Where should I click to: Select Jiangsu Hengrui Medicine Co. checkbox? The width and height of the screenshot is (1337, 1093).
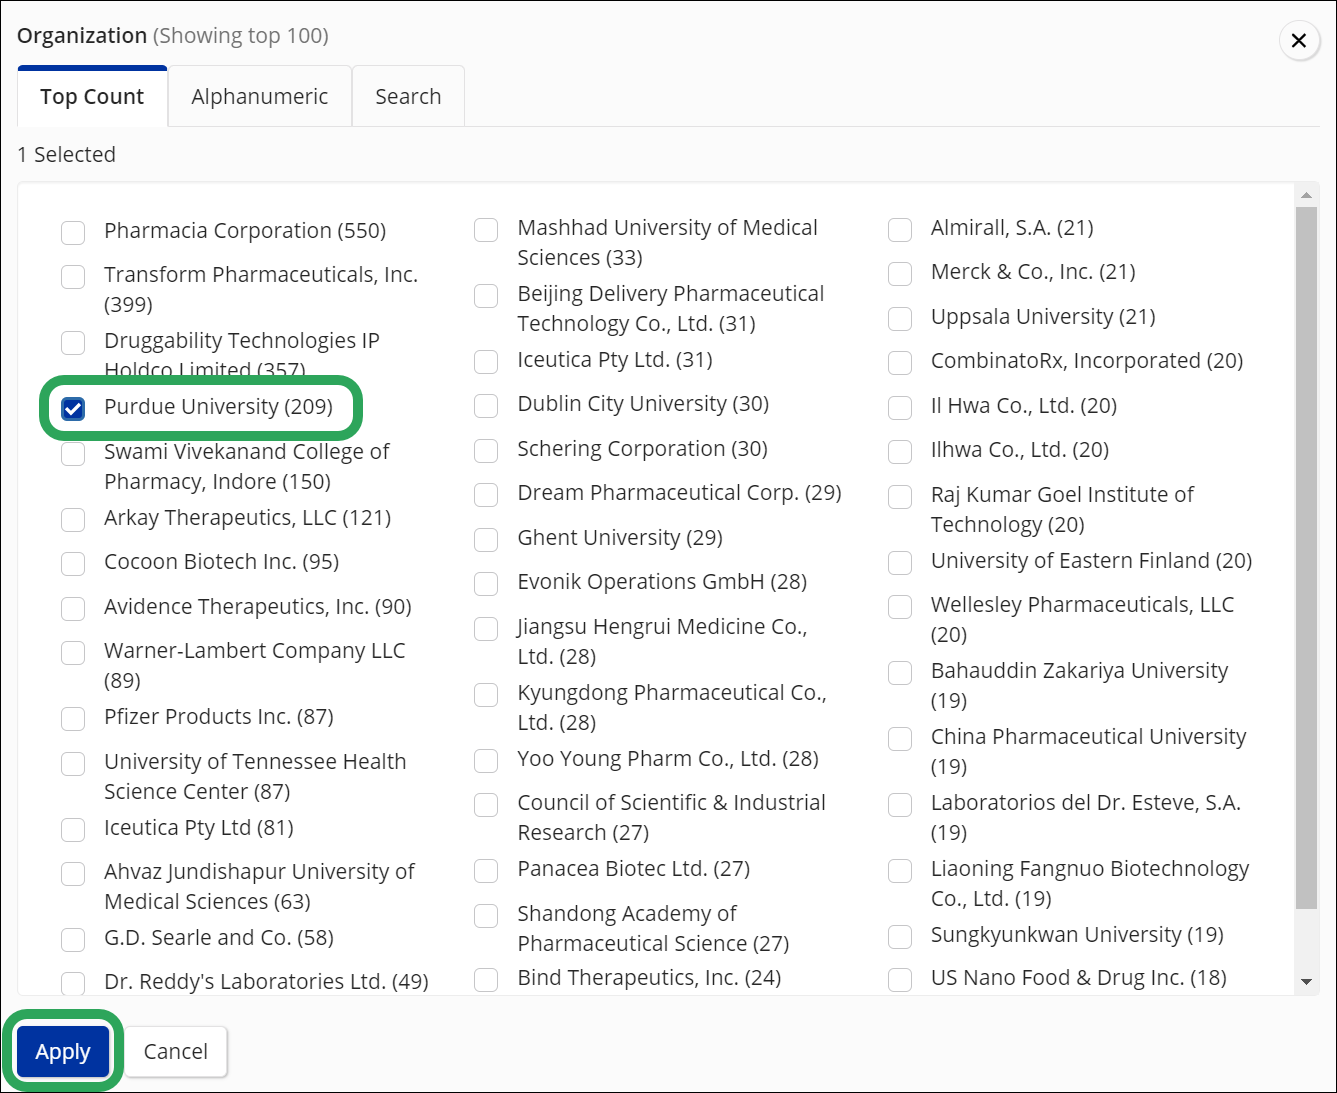tap(486, 628)
